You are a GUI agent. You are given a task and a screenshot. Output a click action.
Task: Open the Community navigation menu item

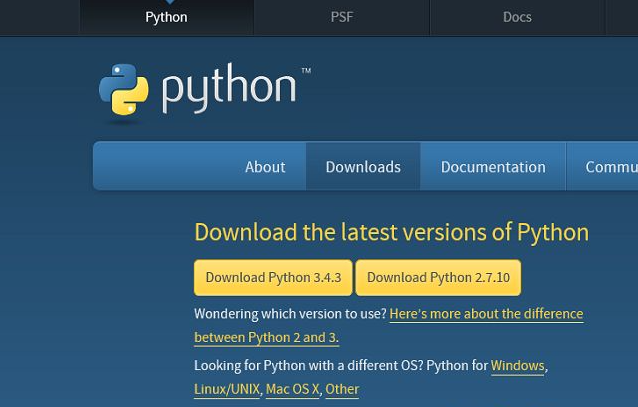[x=610, y=167]
